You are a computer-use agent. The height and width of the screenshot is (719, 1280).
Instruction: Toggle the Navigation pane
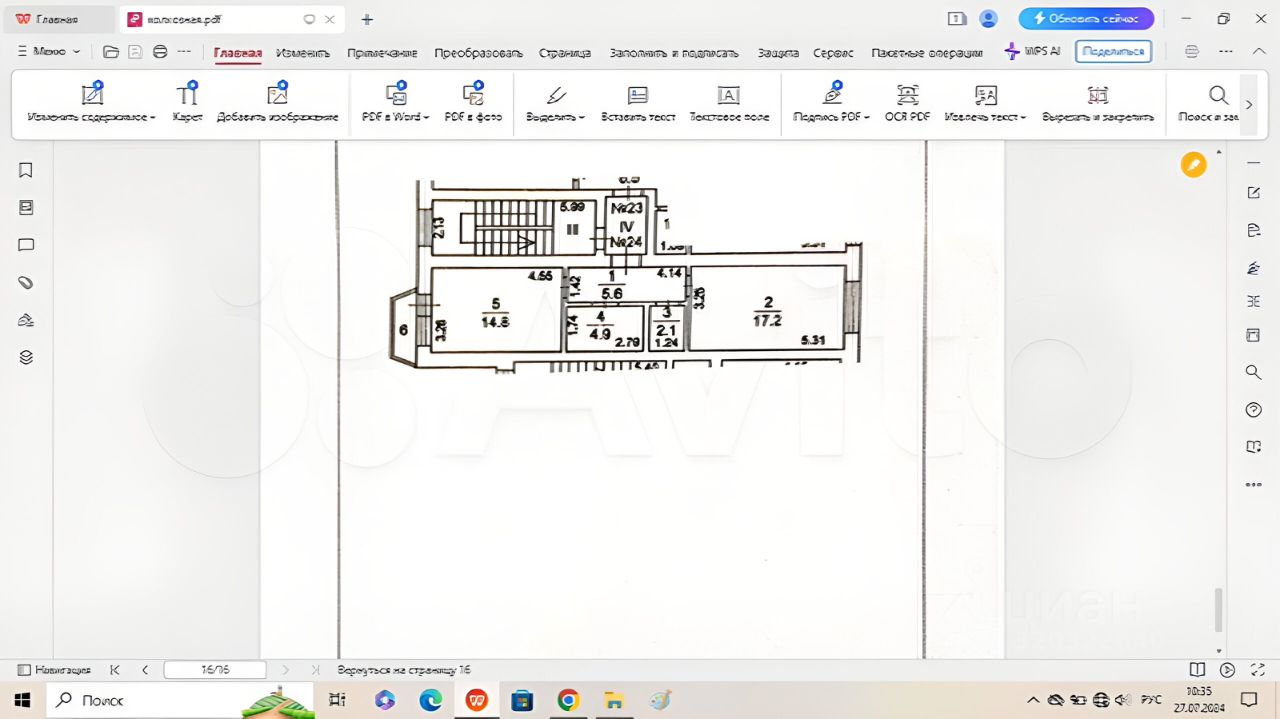click(x=54, y=670)
